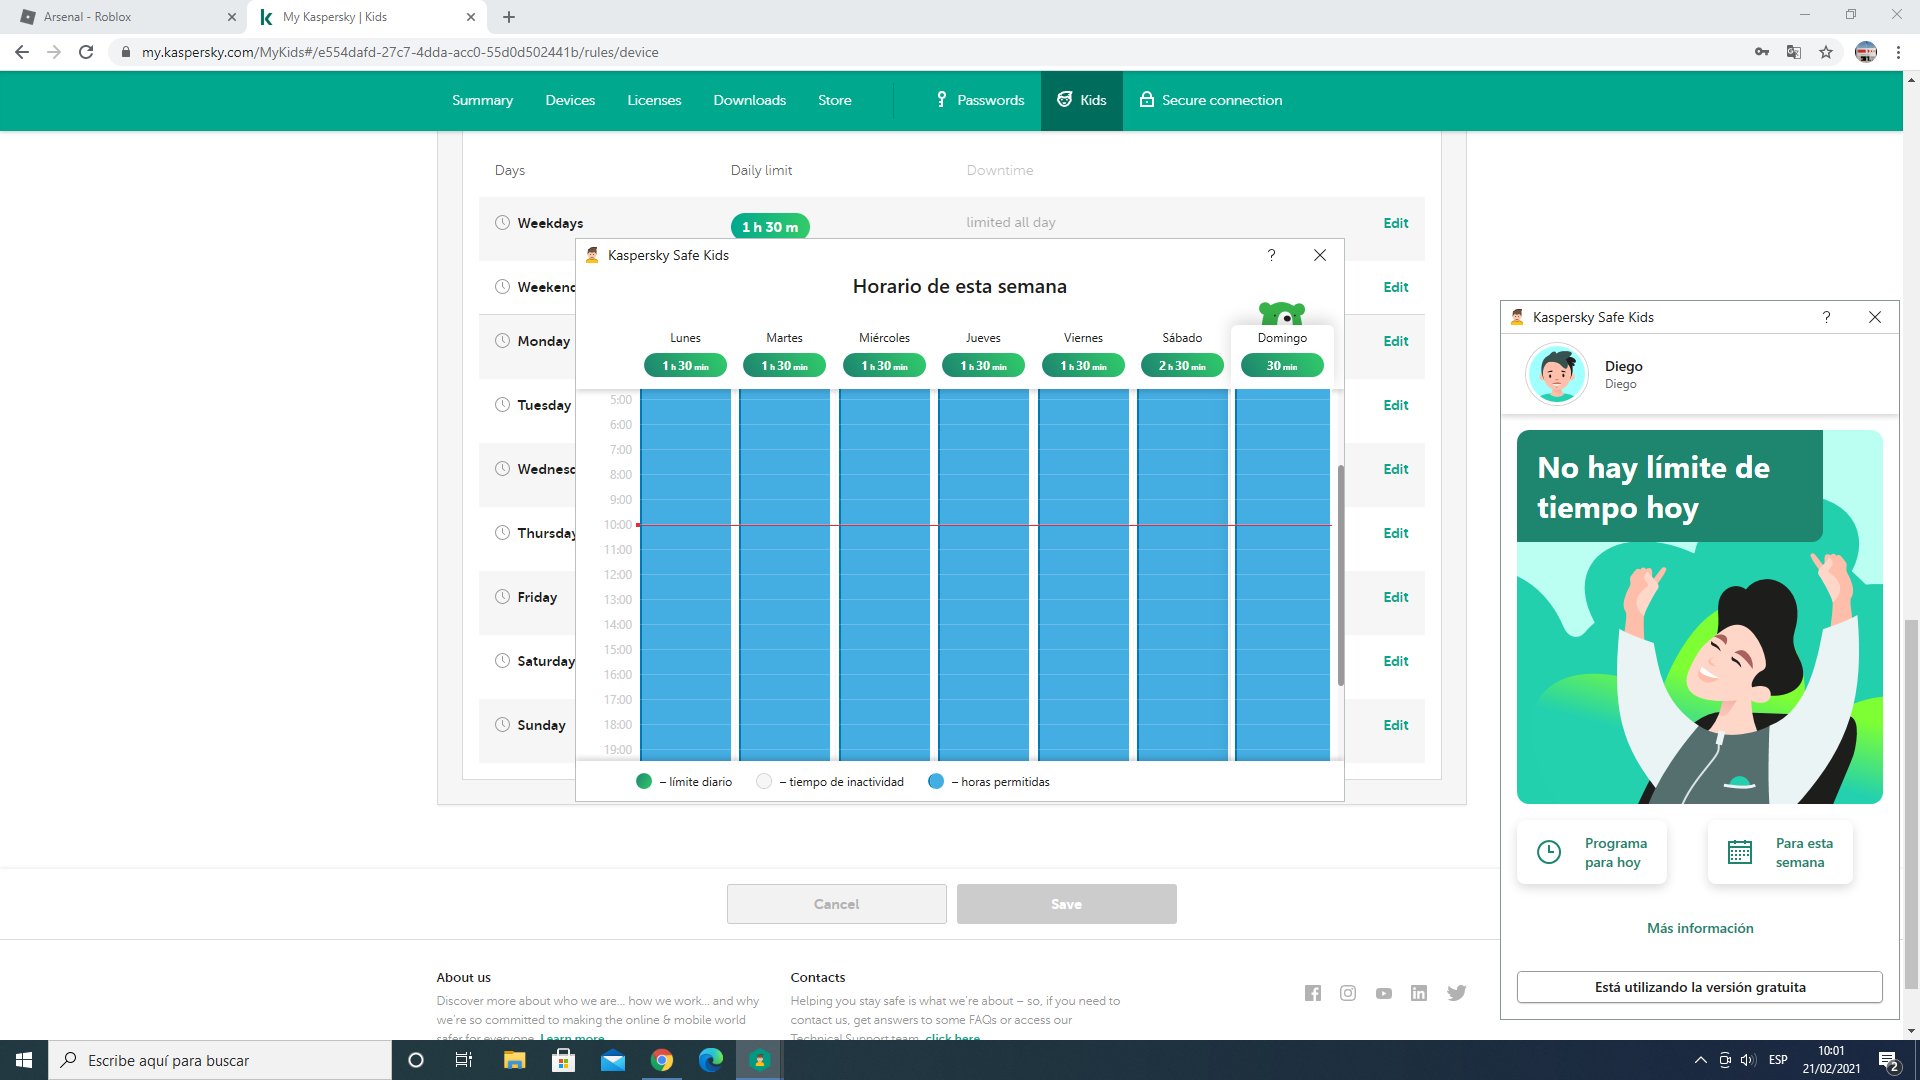Image resolution: width=1920 pixels, height=1080 pixels.
Task: Open the Devices menu tab
Action: pyautogui.click(x=570, y=100)
